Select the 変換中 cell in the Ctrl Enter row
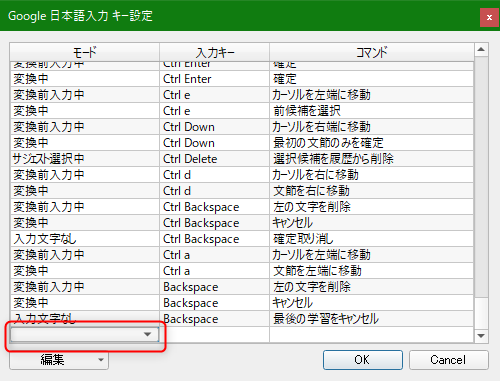Image resolution: width=500 pixels, height=381 pixels. [85, 79]
